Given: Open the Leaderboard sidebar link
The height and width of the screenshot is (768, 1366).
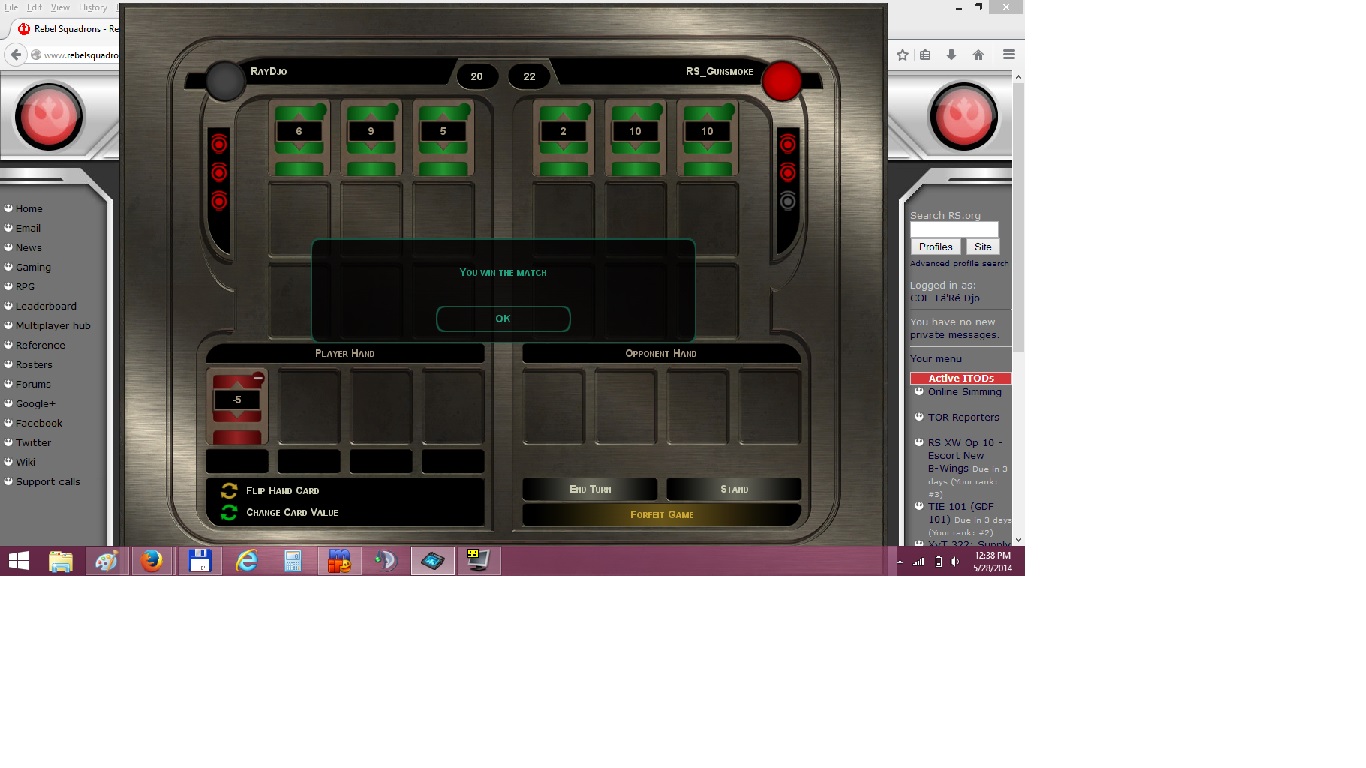Looking at the screenshot, I should coord(46,306).
